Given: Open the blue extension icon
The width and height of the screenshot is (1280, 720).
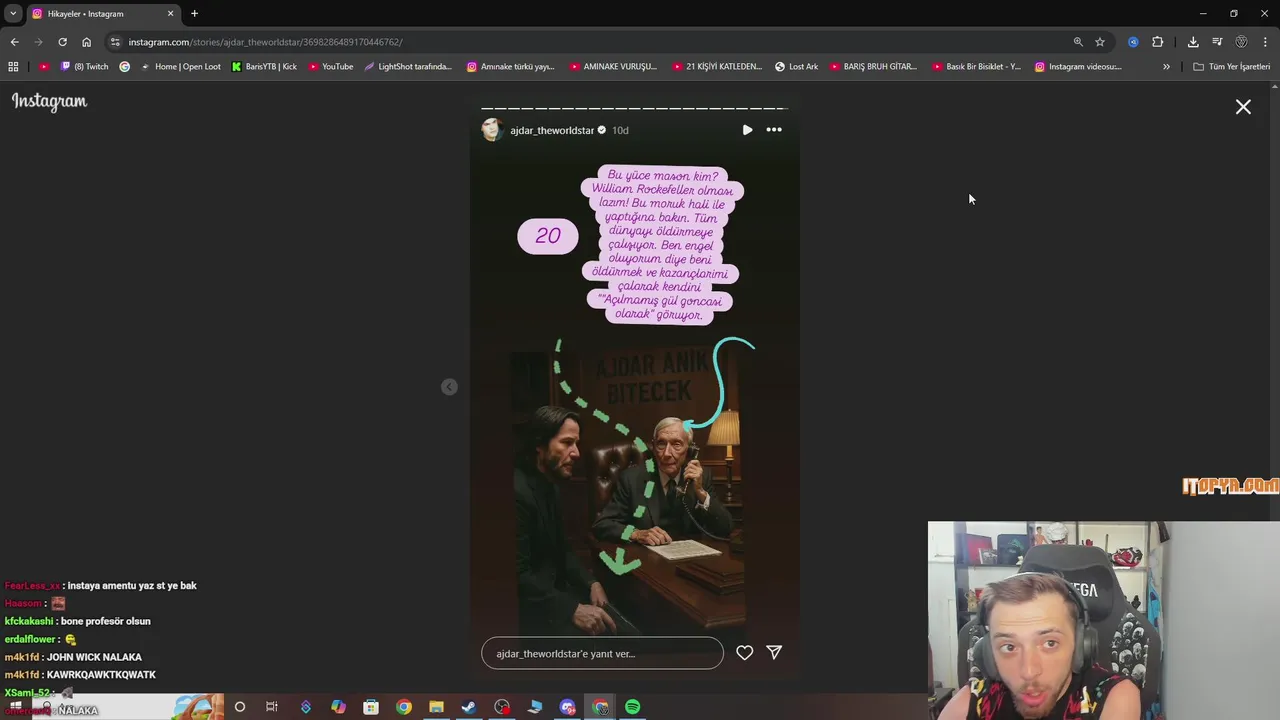Looking at the screenshot, I should [1133, 42].
